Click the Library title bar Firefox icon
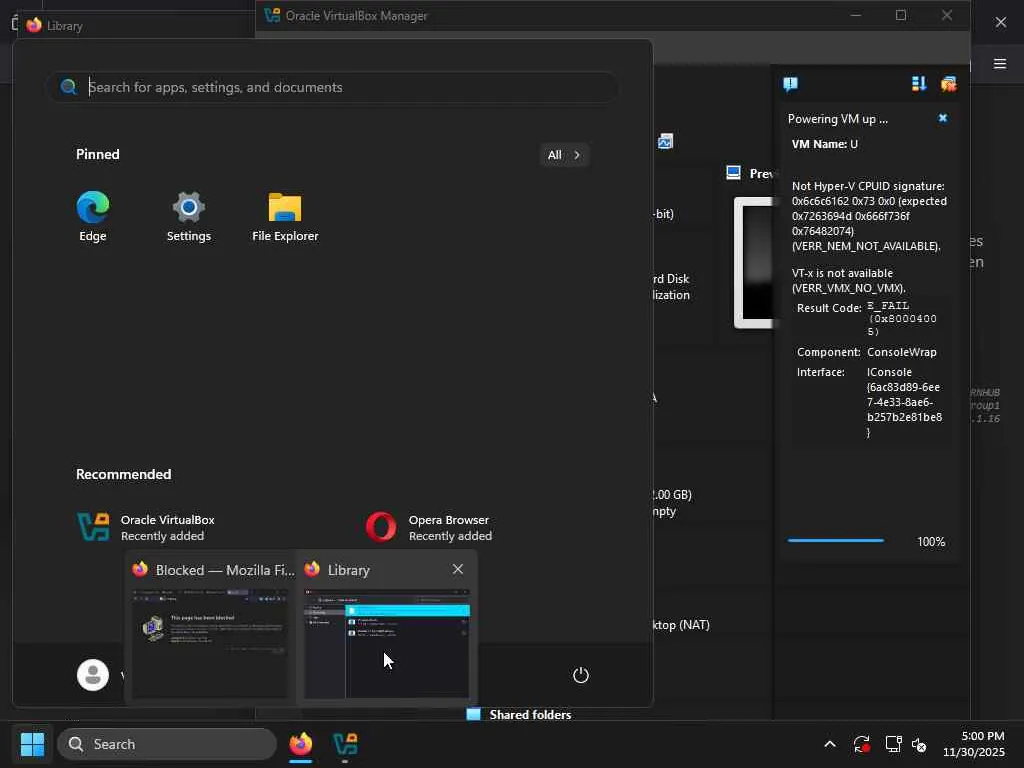This screenshot has width=1024, height=768. [34, 25]
